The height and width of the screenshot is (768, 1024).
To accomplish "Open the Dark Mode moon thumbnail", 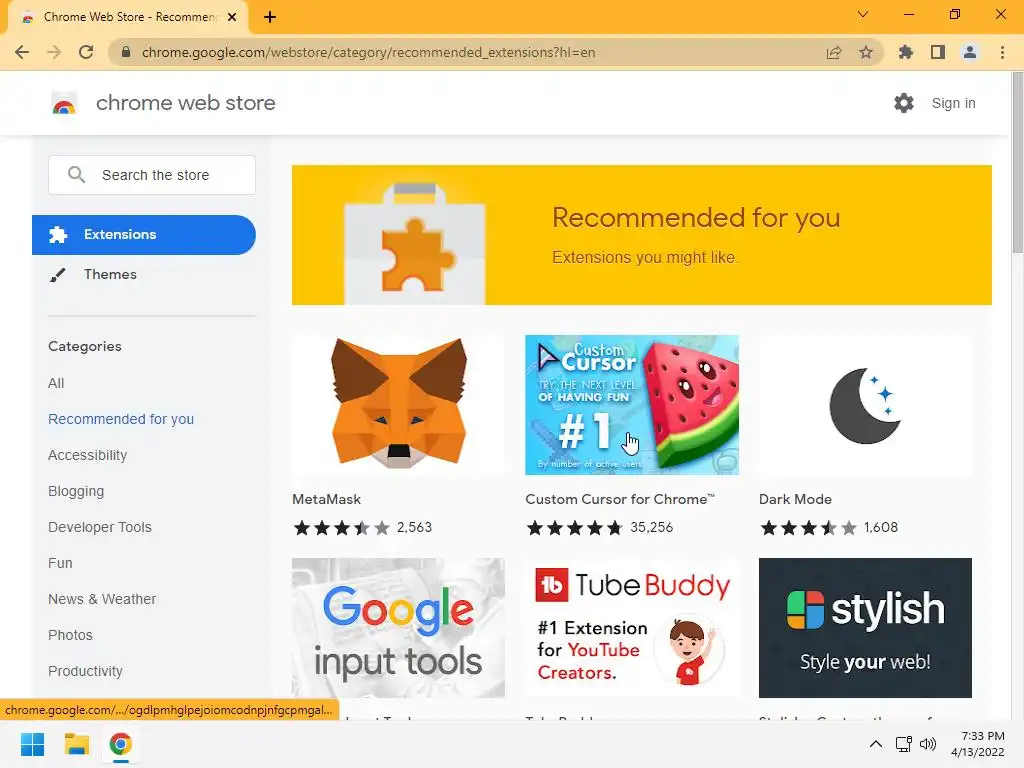I will [x=865, y=405].
